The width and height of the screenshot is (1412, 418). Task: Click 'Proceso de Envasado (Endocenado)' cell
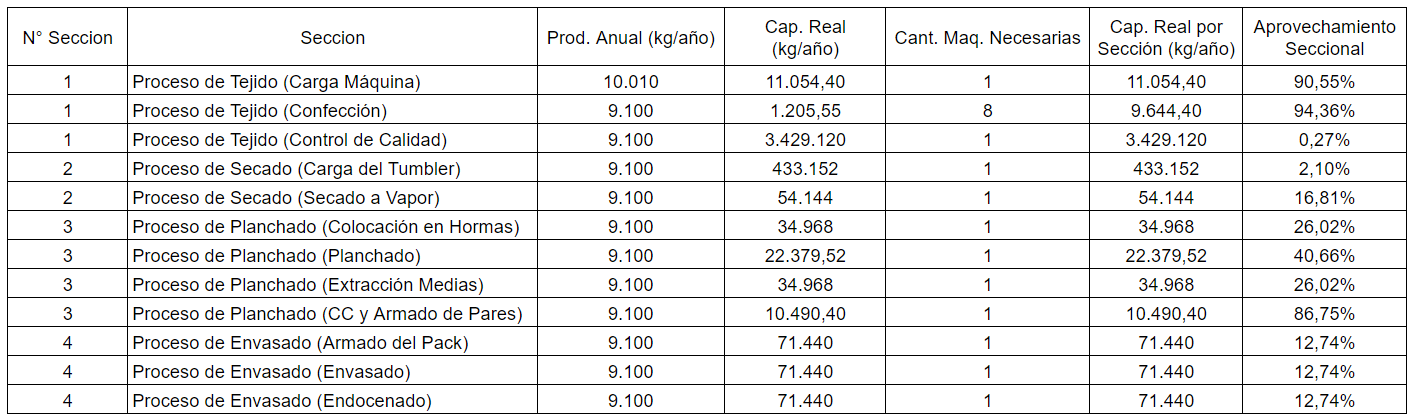tap(332, 401)
